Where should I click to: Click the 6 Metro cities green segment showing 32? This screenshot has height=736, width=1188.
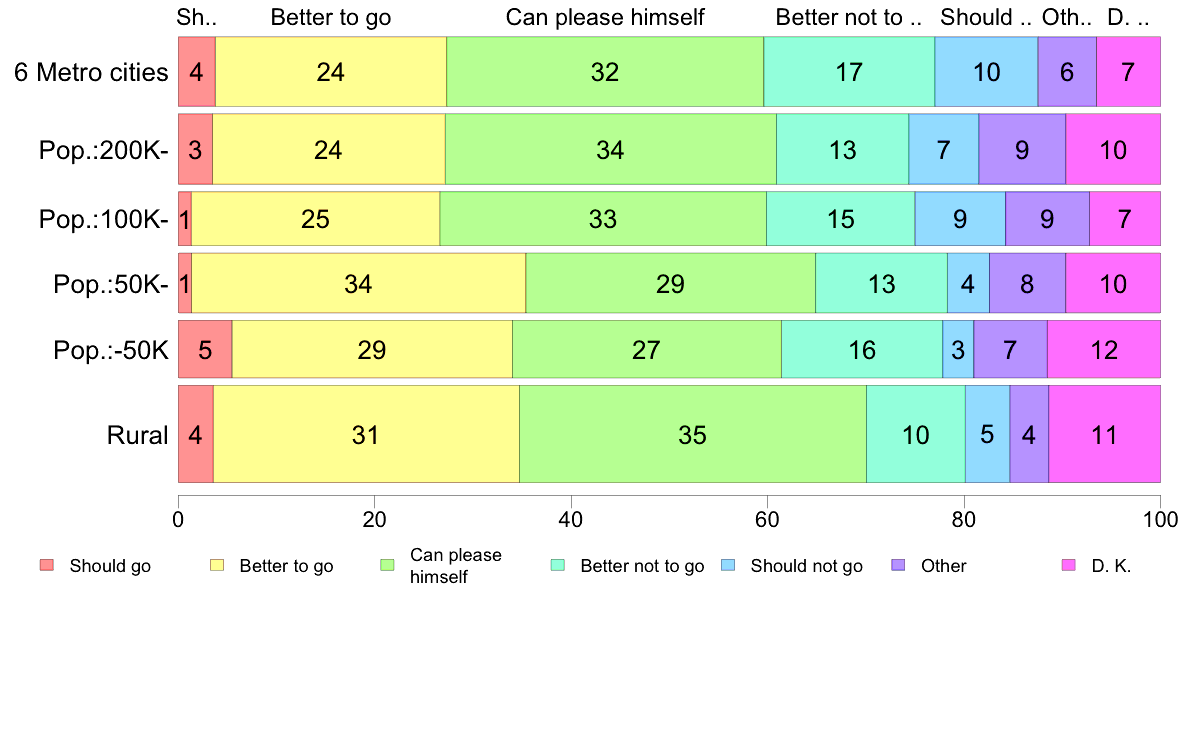[605, 71]
